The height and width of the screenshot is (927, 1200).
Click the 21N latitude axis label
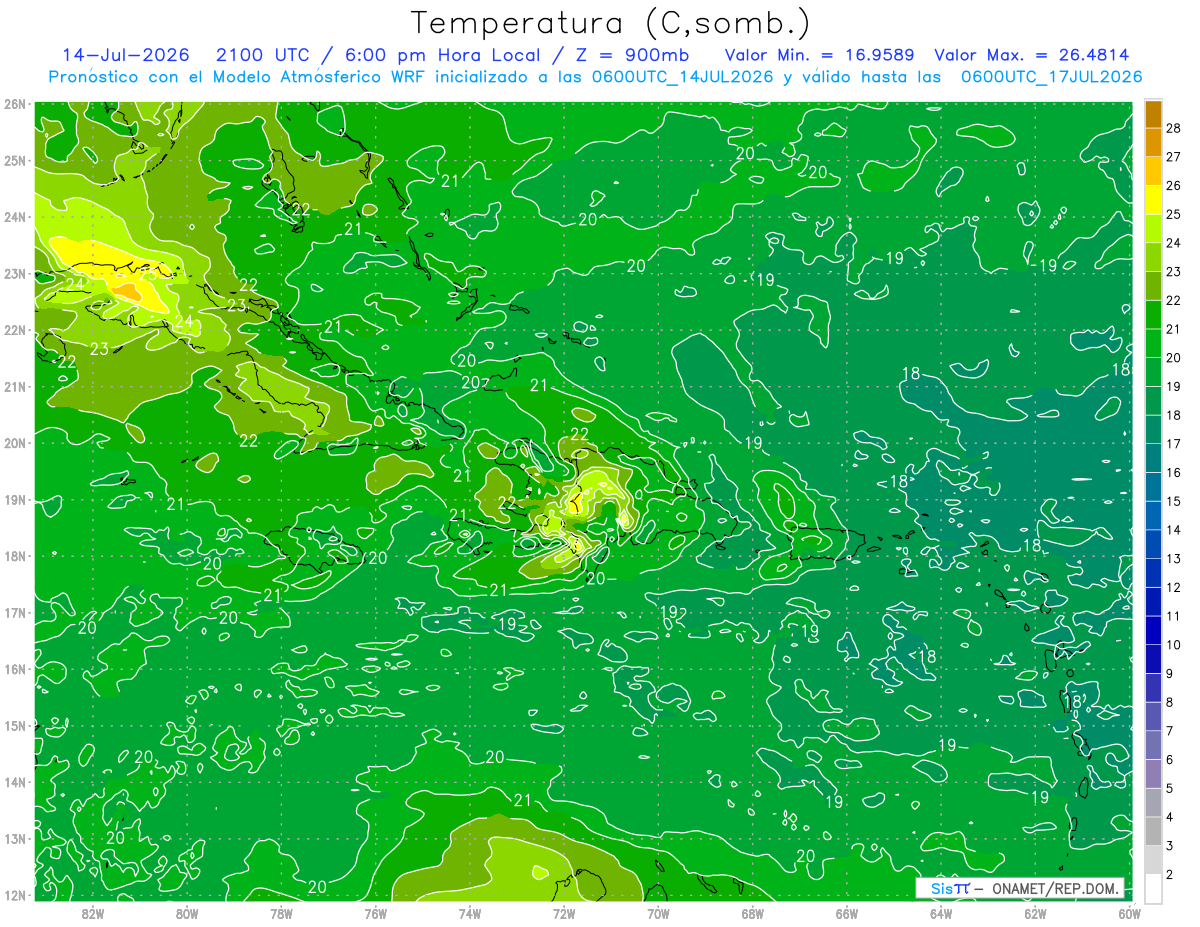14,386
